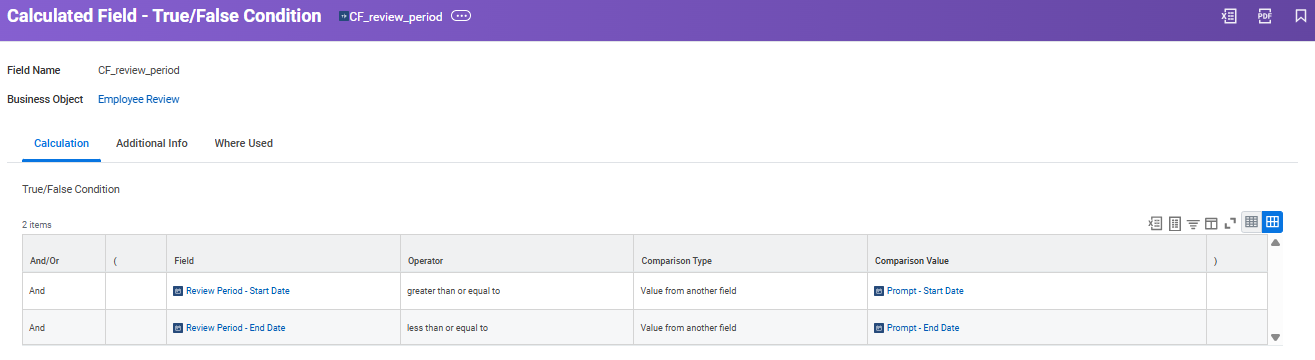Open the grid filter icon

1193,223
